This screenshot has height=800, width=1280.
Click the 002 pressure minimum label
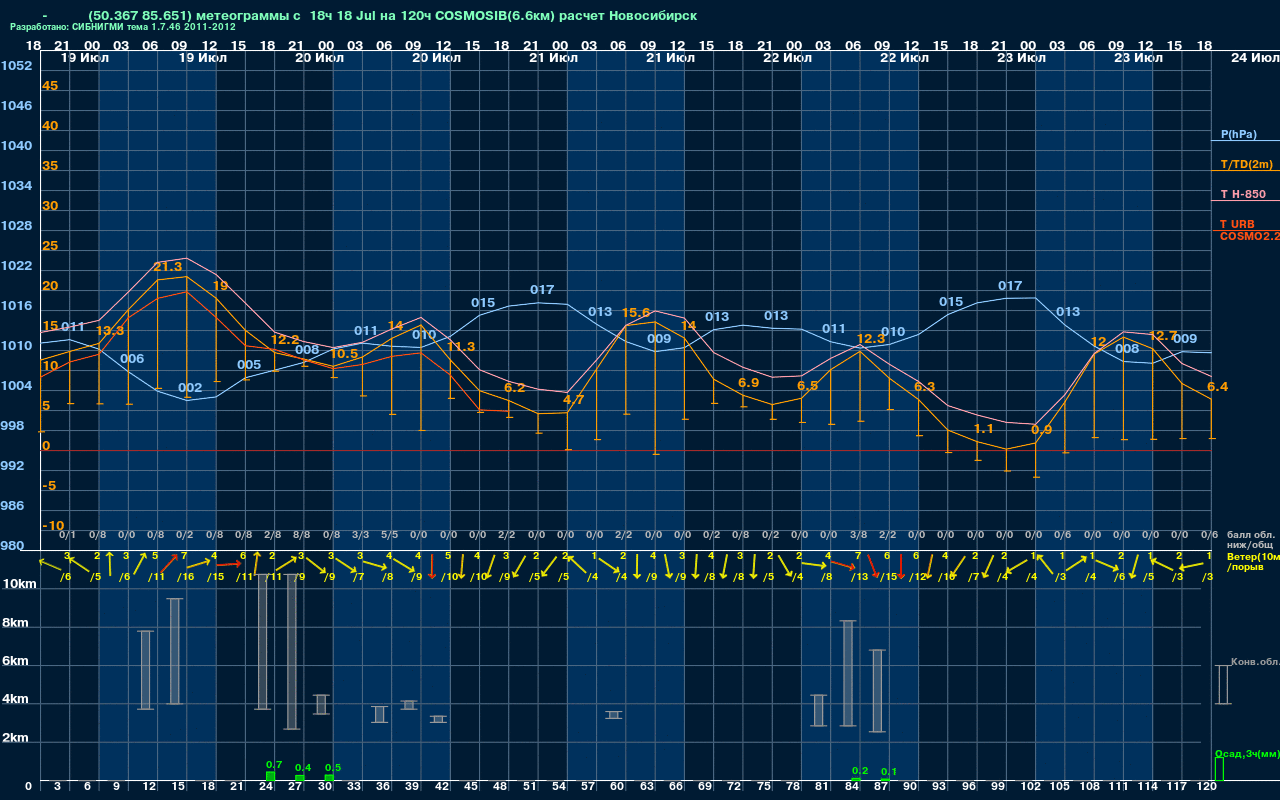[x=190, y=388]
